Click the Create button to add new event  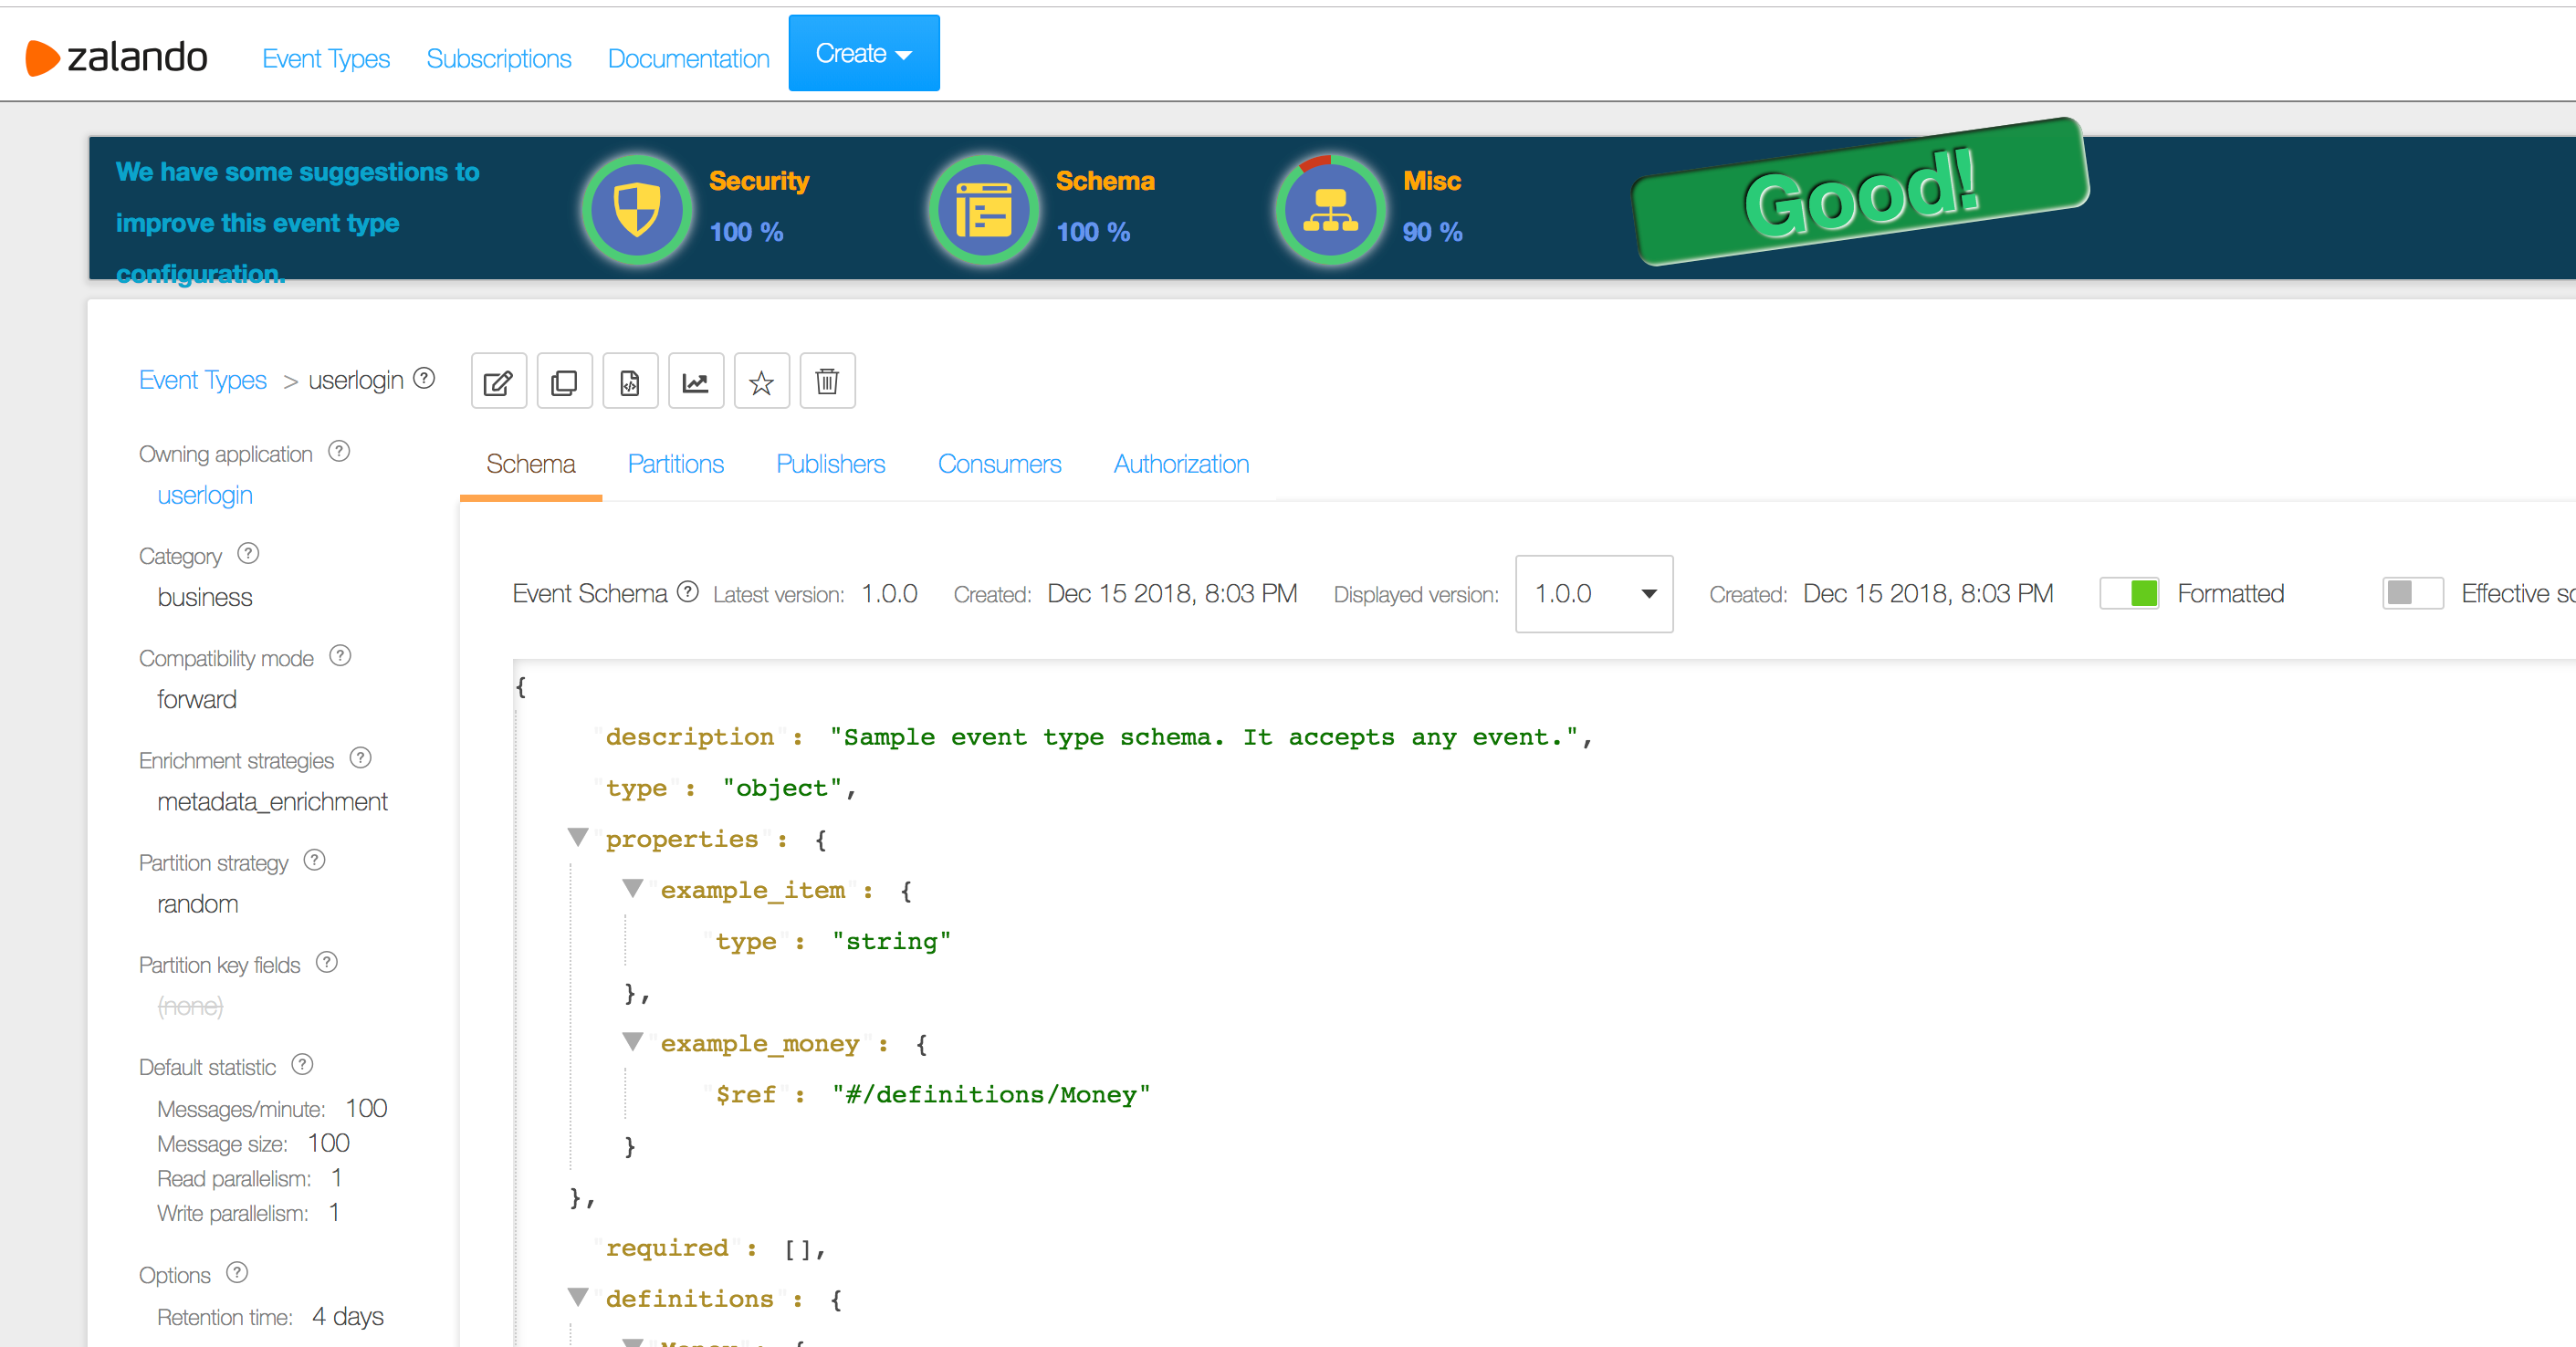(859, 53)
